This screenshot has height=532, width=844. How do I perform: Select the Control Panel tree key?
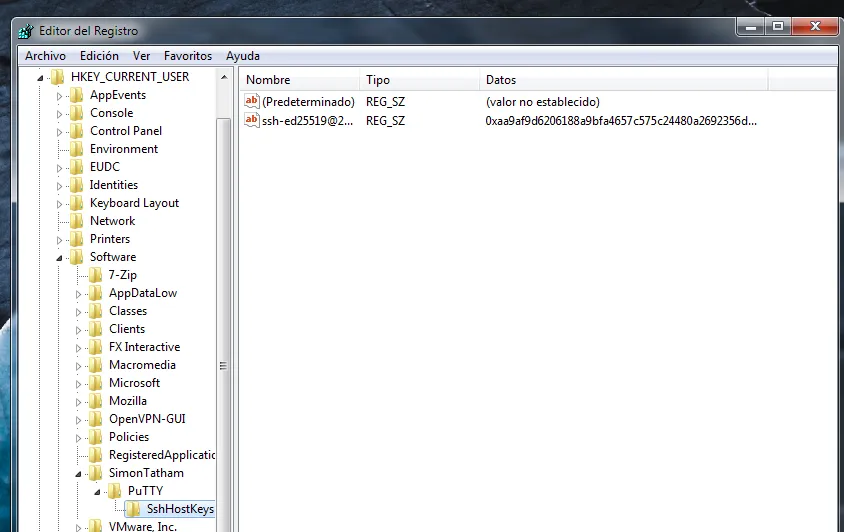click(126, 131)
